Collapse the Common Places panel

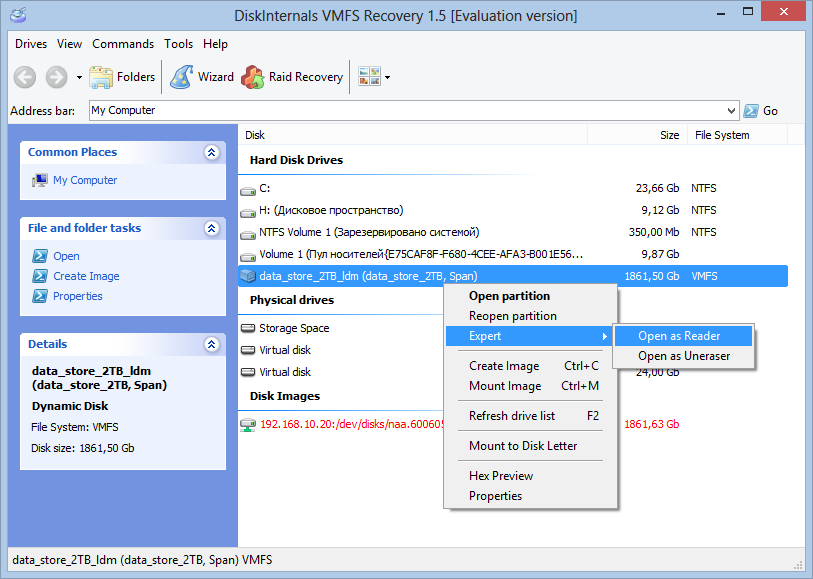point(211,152)
